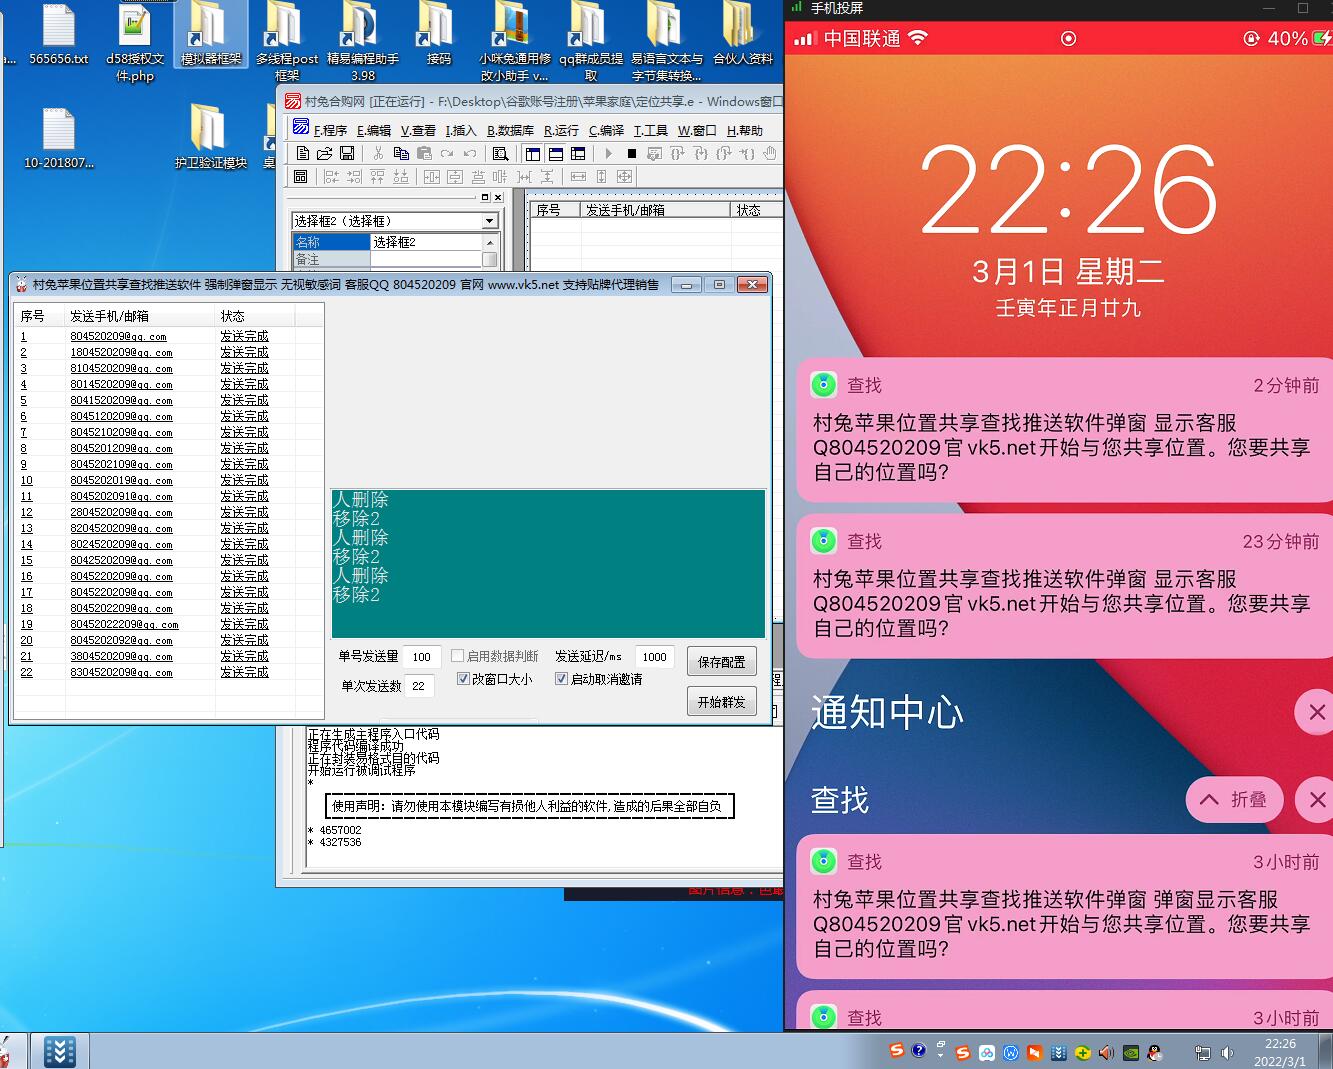Click the property panel scrollbar up arrow
Screen dimensions: 1333x1069
click(490, 243)
